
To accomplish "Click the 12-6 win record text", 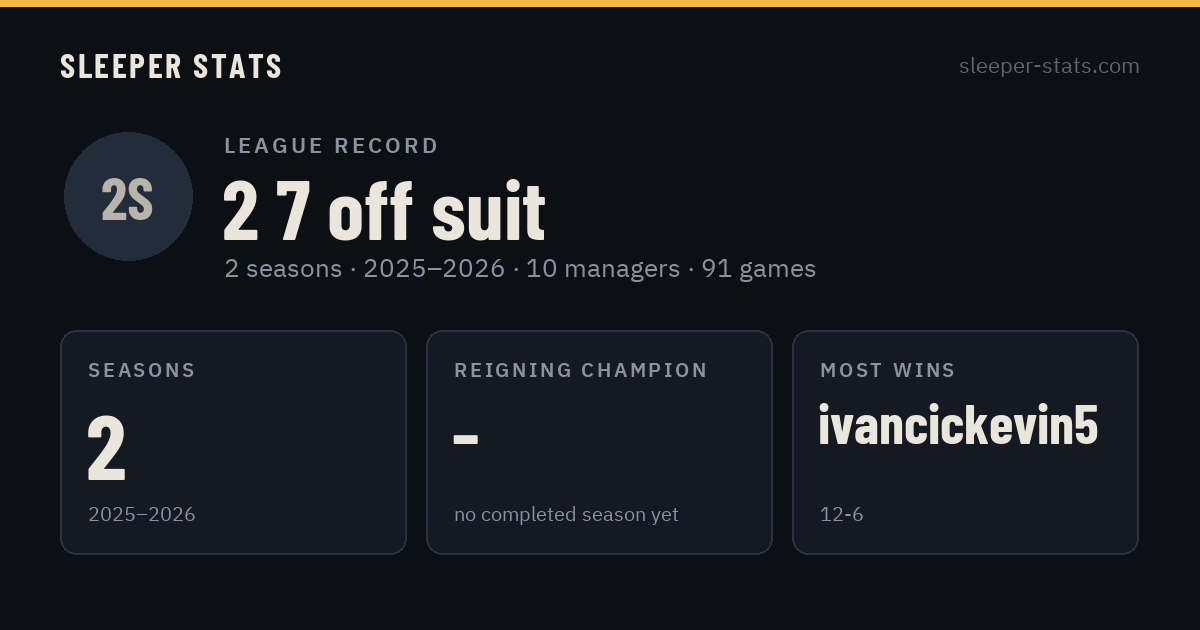I will 841,514.
